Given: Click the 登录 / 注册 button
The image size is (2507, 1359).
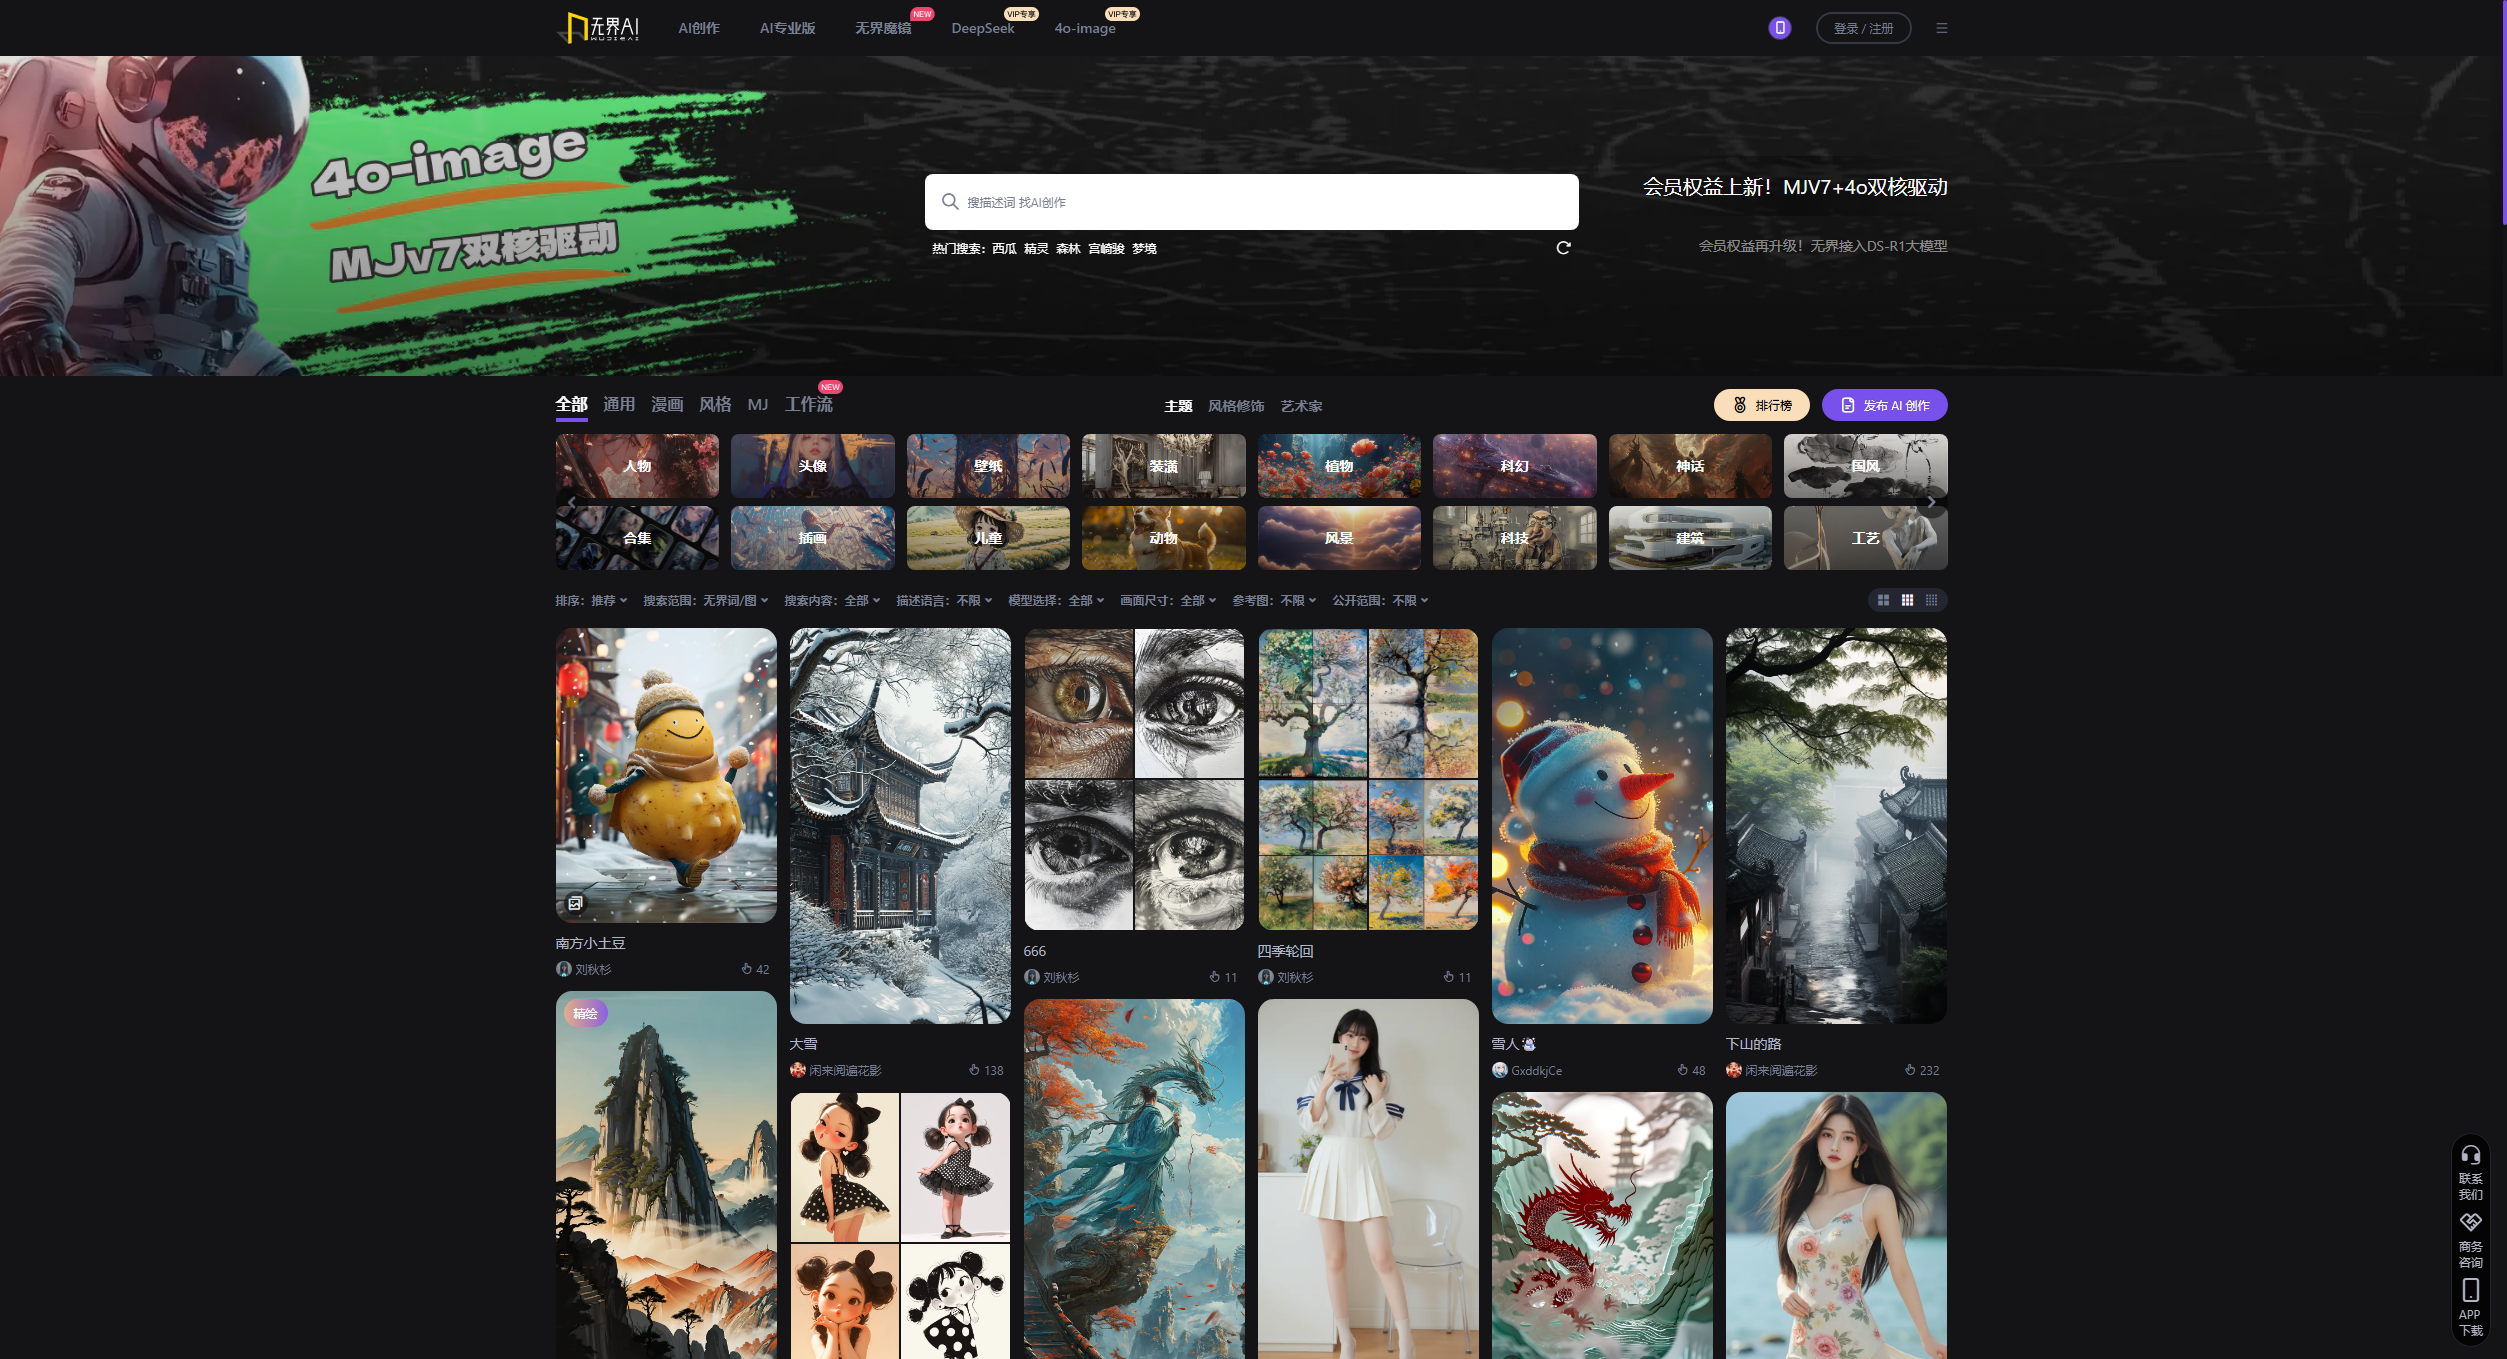Looking at the screenshot, I should [x=1863, y=28].
